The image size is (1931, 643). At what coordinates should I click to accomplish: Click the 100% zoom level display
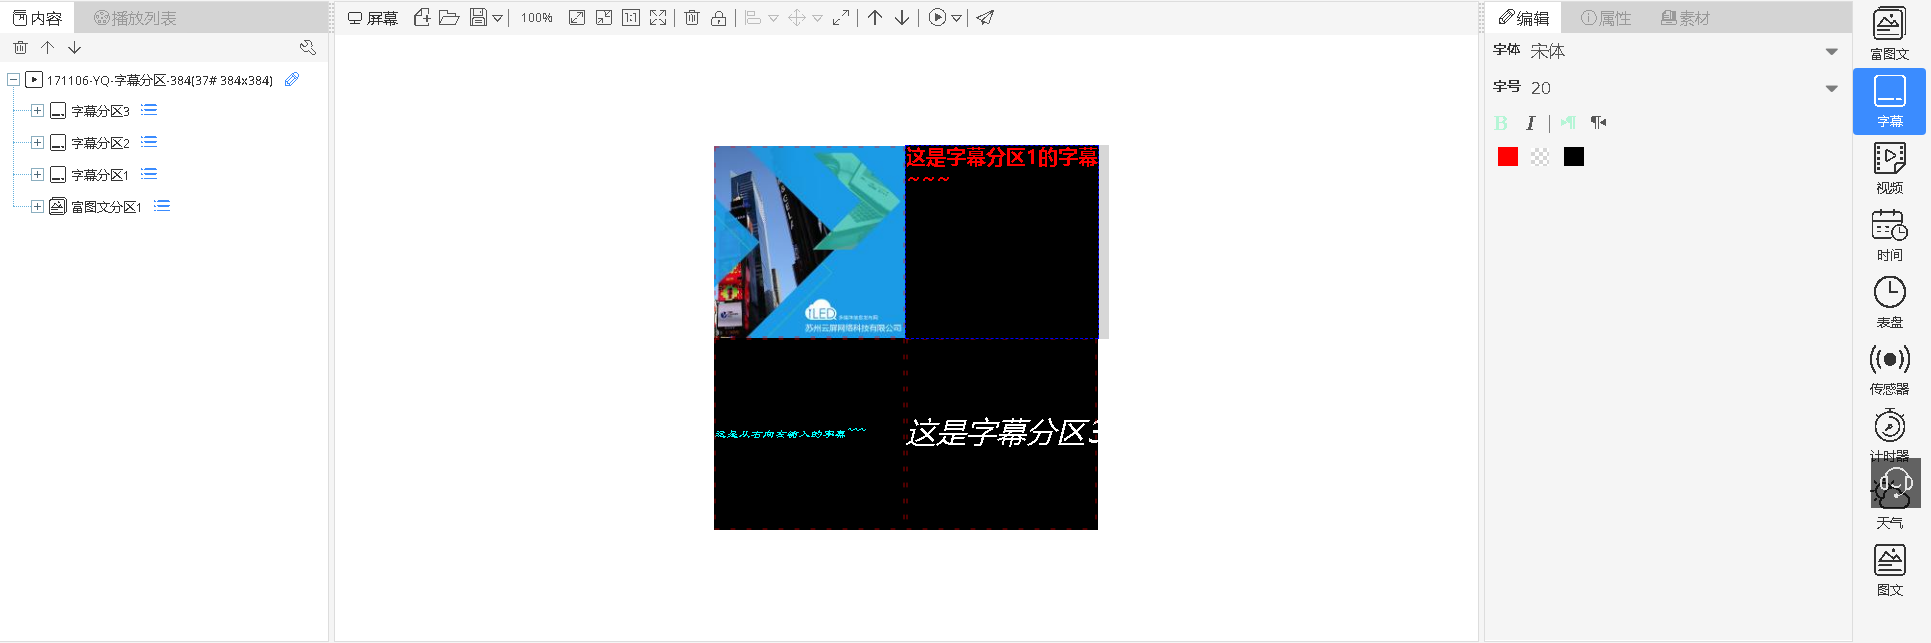coord(537,18)
